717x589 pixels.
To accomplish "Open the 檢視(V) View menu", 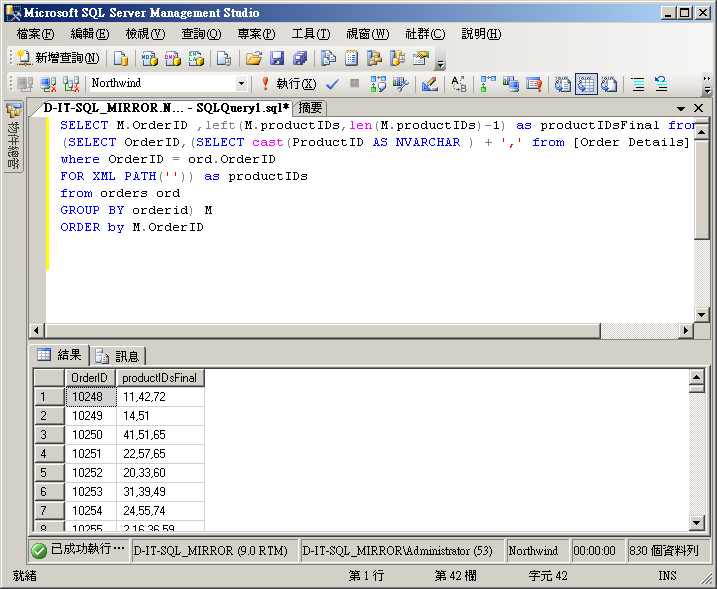I will [145, 34].
